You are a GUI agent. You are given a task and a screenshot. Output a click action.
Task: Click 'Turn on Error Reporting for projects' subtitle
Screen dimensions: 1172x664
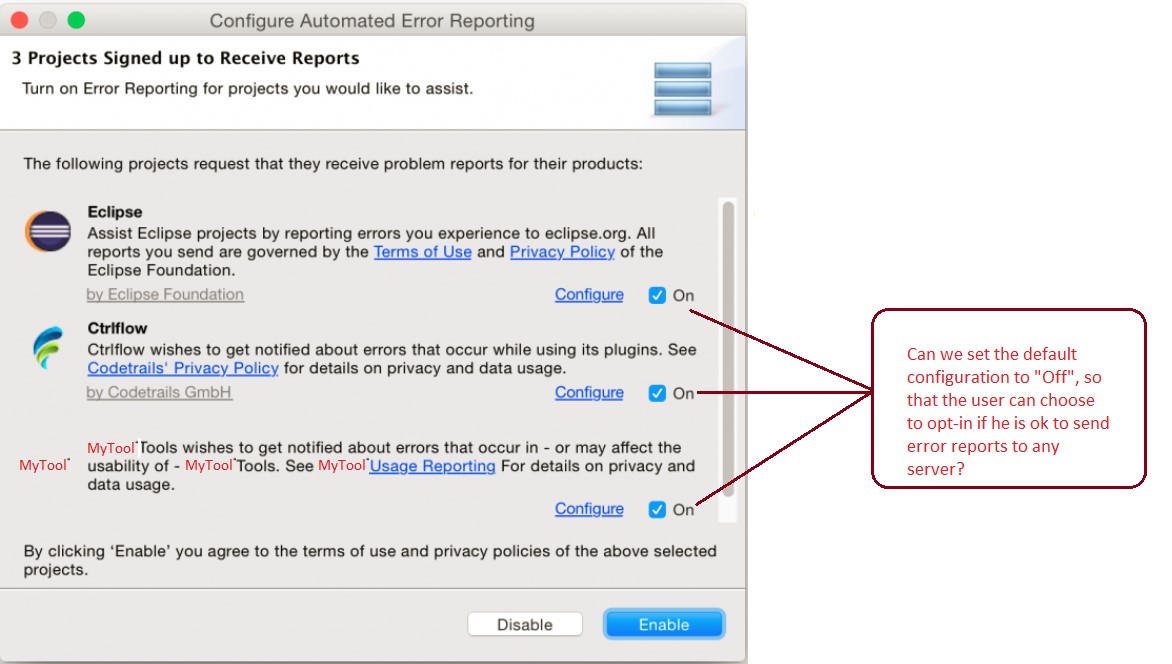tap(247, 88)
